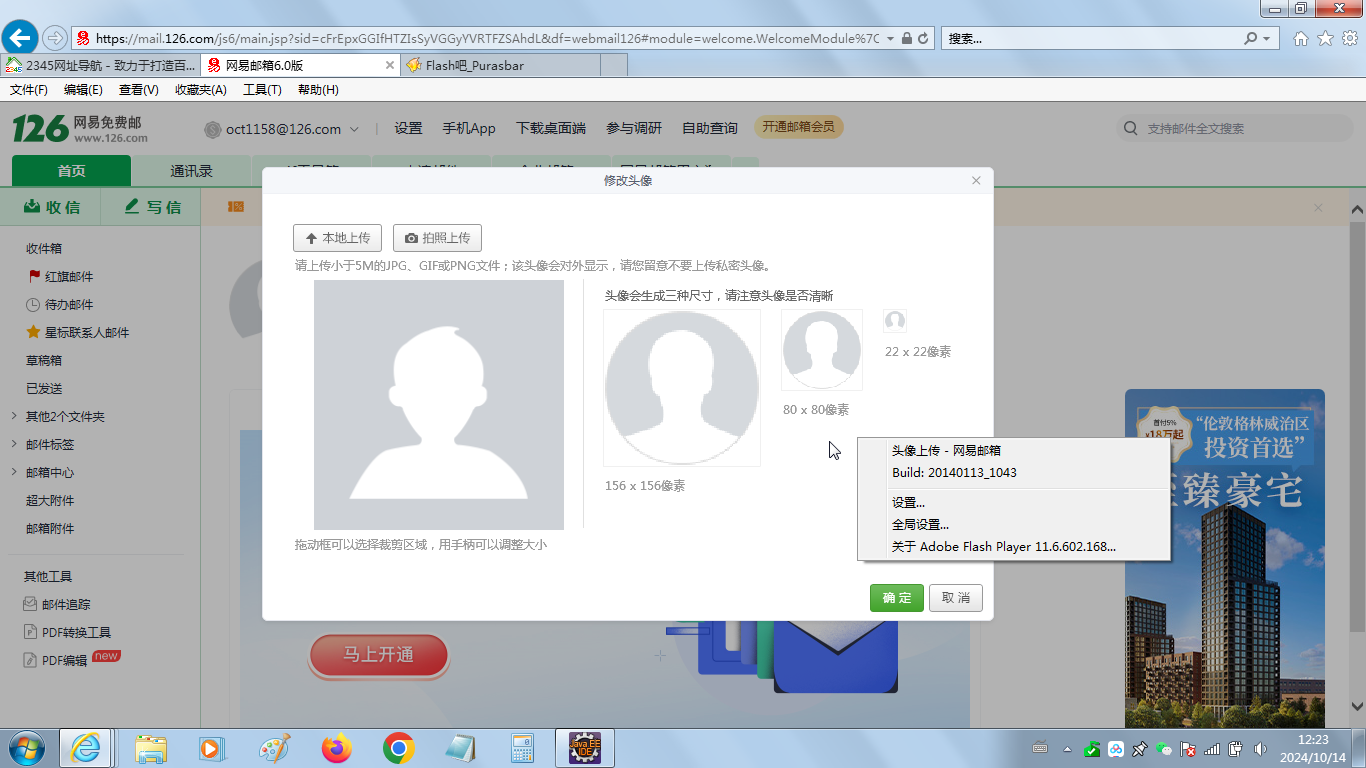This screenshot has width=1366, height=768.
Task: Click the search magnifier in IE search box
Action: pyautogui.click(x=1251, y=38)
